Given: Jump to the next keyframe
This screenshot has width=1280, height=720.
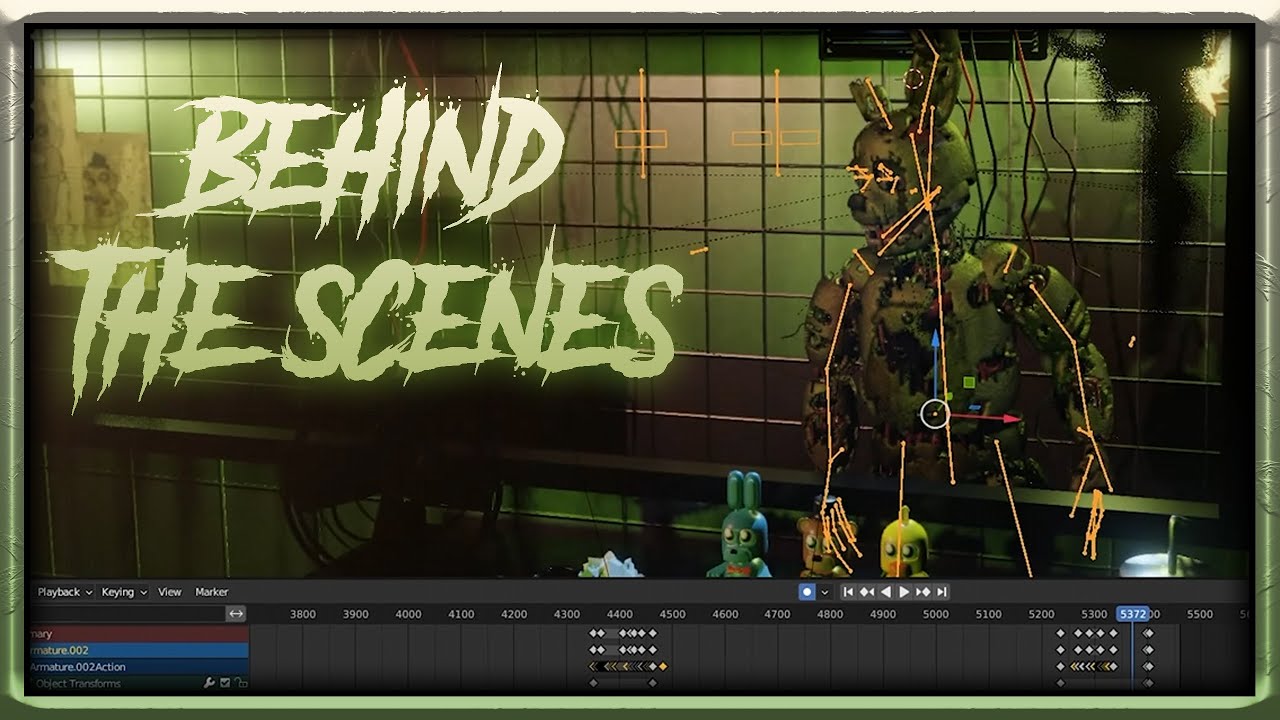Looking at the screenshot, I should pos(923,592).
